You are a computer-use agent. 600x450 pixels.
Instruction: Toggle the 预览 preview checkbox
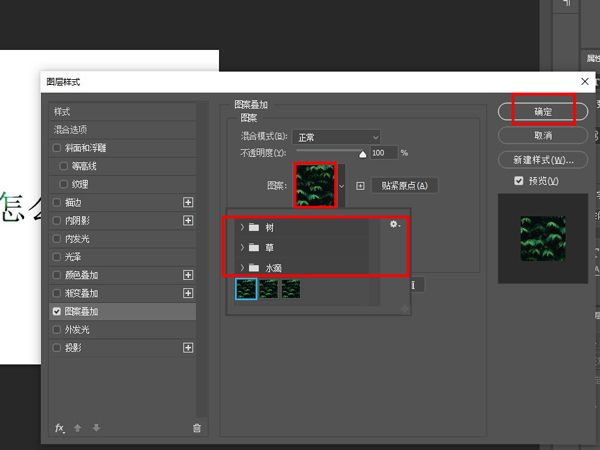518,181
